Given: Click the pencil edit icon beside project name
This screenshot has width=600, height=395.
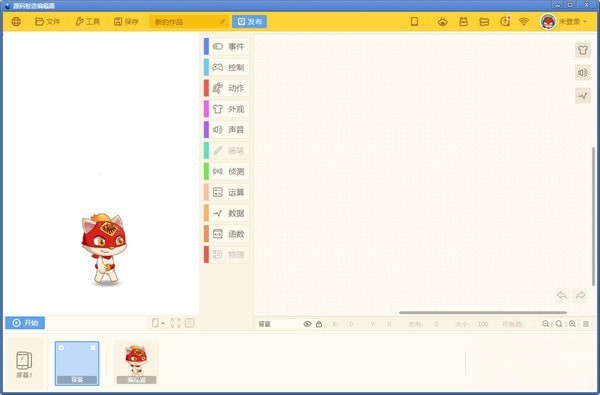Looking at the screenshot, I should pos(222,22).
